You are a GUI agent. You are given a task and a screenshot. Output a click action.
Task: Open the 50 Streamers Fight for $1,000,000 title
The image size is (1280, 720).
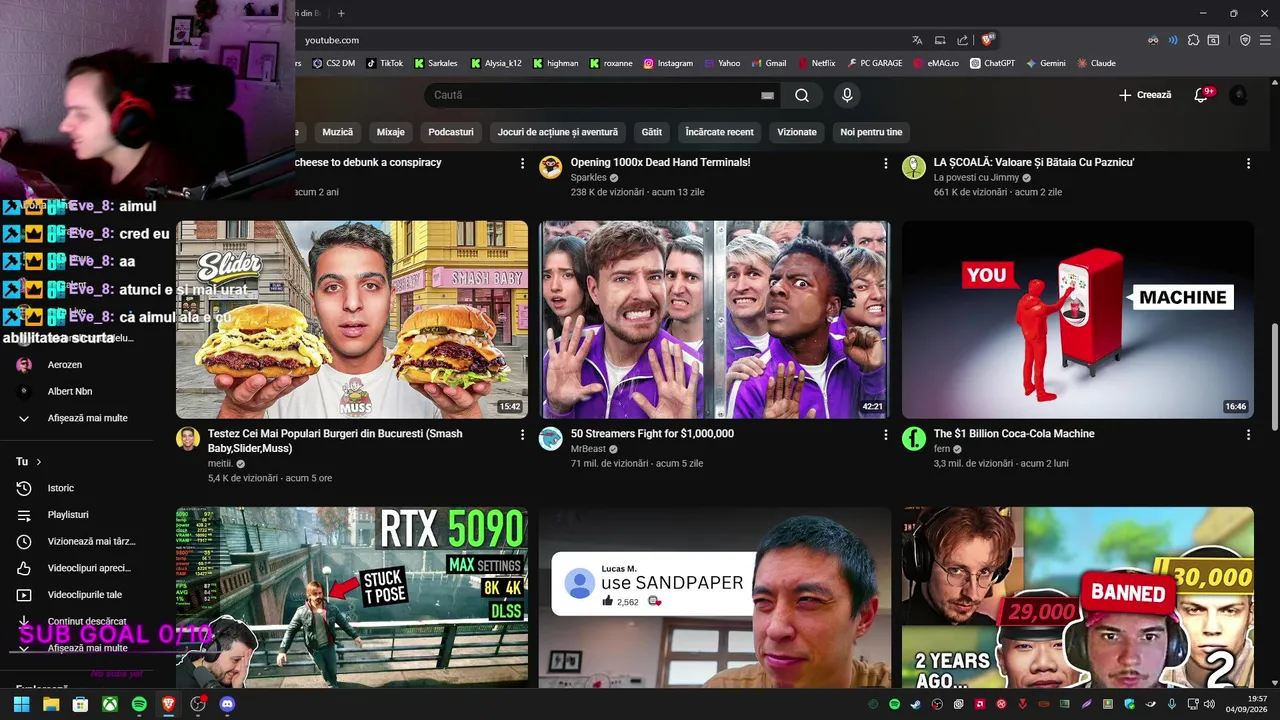pos(652,434)
